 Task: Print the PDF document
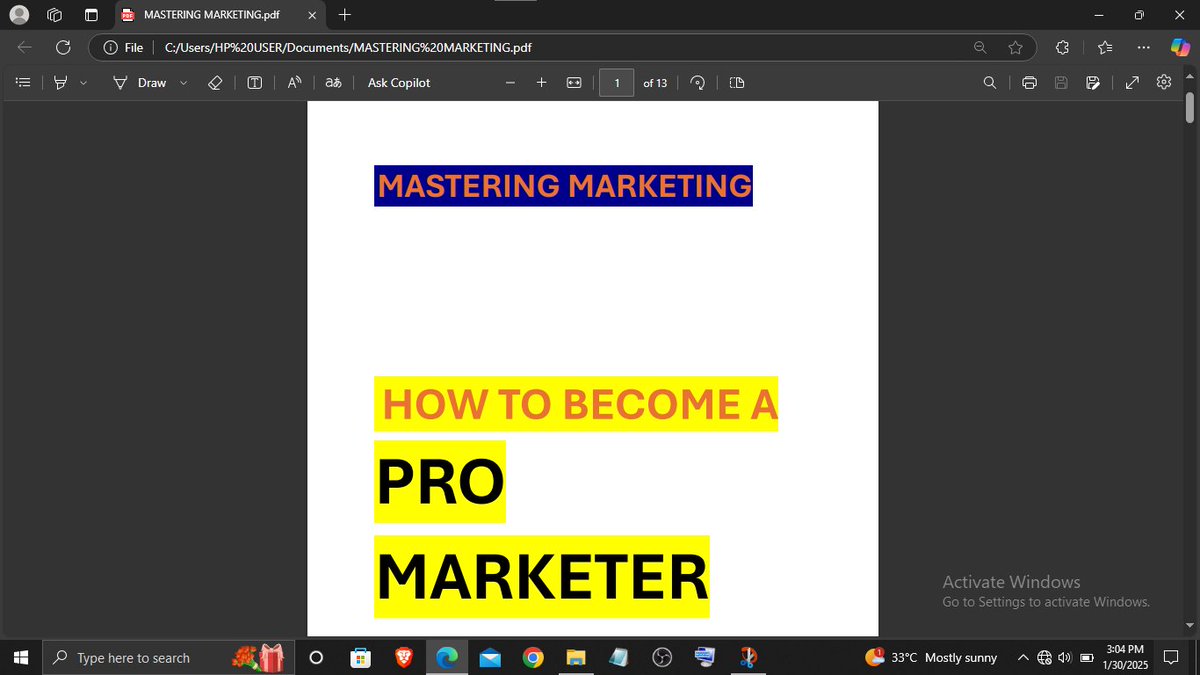(1029, 83)
